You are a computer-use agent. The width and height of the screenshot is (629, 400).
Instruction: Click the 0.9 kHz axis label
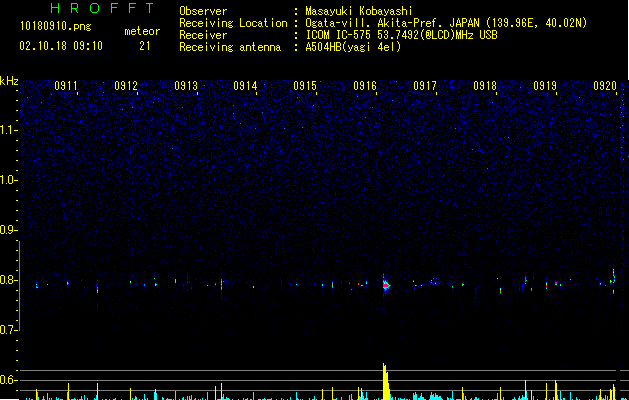[8, 230]
